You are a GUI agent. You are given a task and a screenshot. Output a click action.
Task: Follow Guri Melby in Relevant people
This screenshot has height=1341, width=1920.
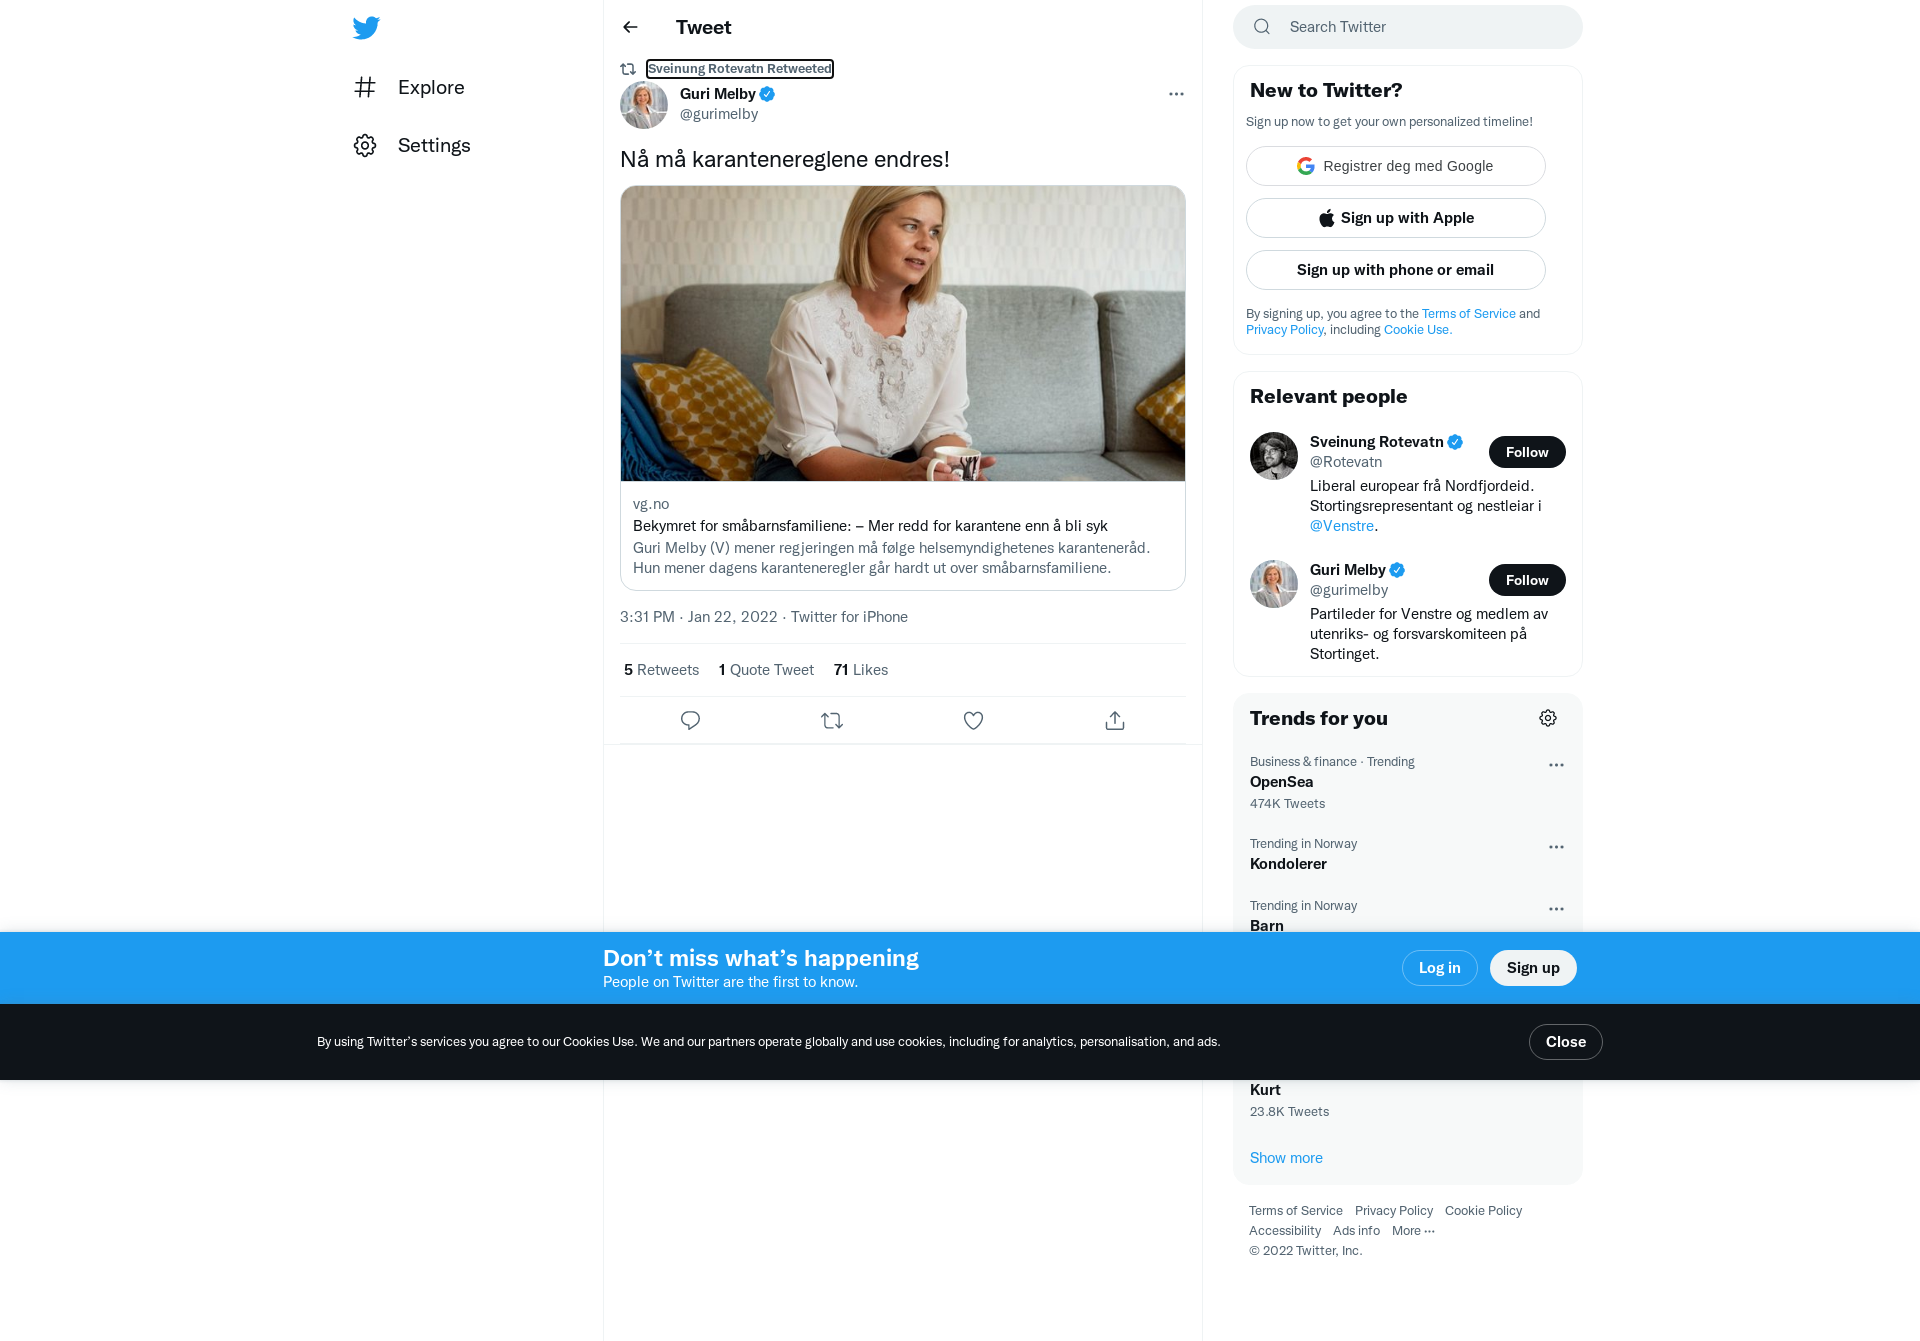[x=1527, y=580]
